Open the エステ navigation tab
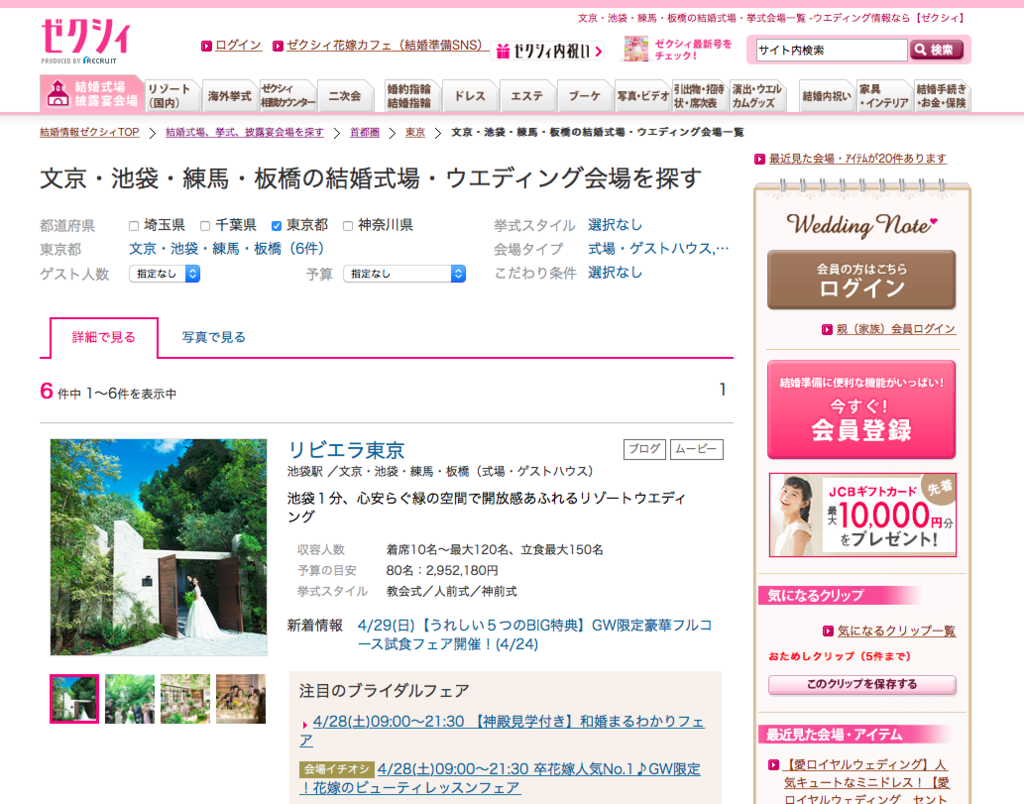 click(526, 95)
